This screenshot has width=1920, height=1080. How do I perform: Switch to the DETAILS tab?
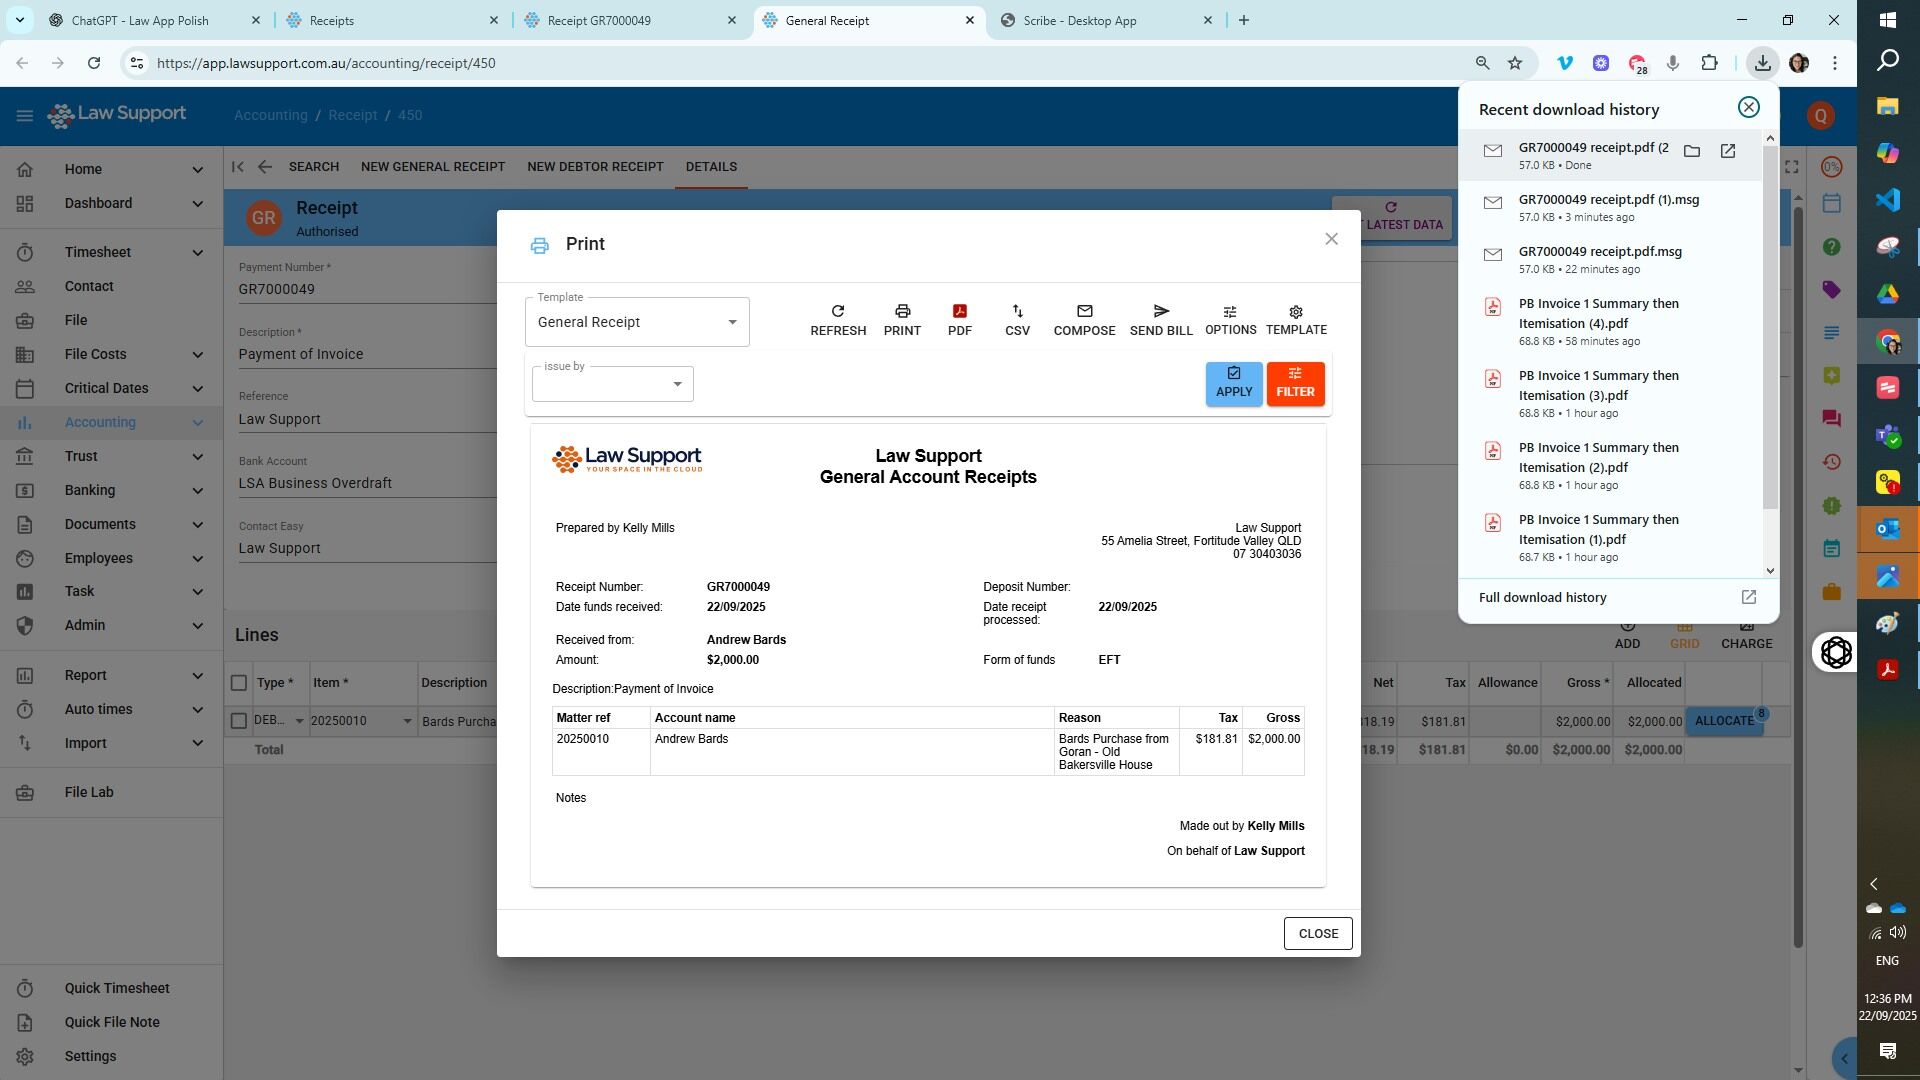[x=711, y=167]
